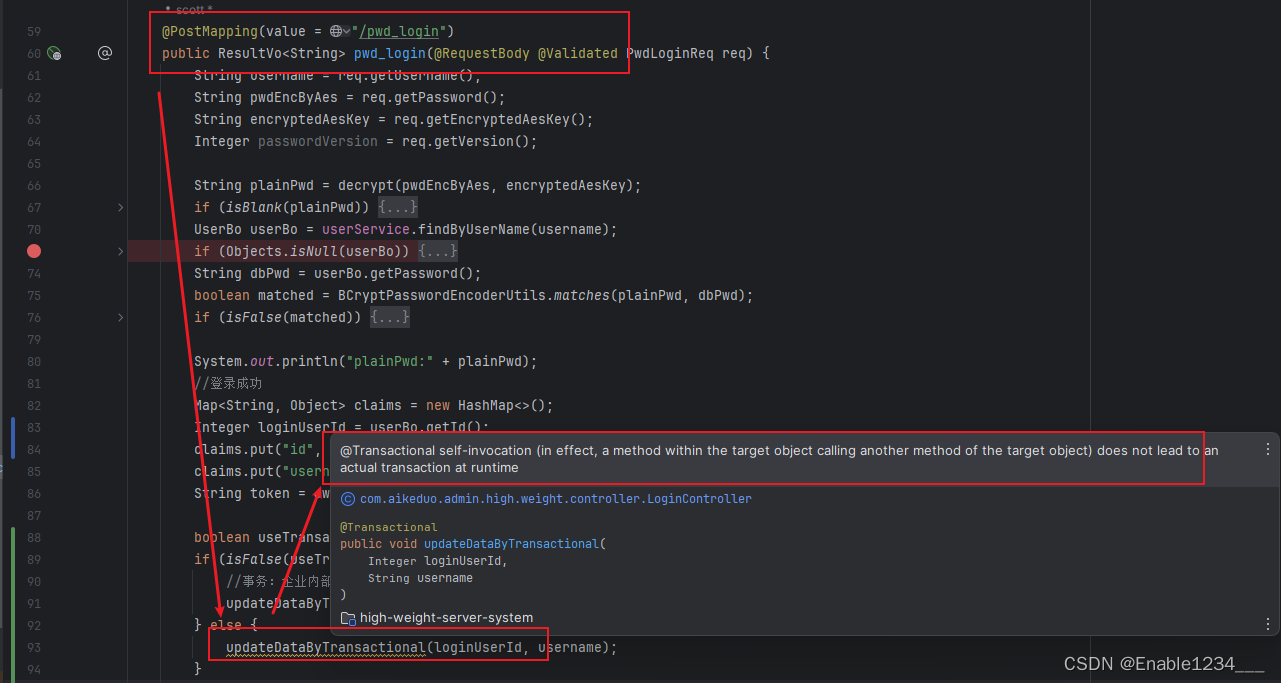Click the scott breadcrumb at the top
Screen dimensions: 1281x683
pos(190,9)
